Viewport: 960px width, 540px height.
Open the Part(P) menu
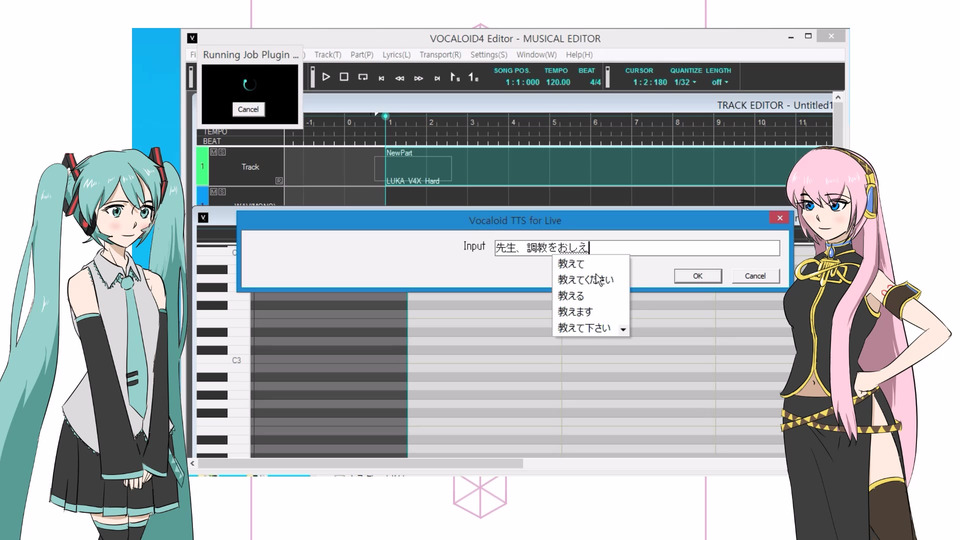click(x=362, y=54)
